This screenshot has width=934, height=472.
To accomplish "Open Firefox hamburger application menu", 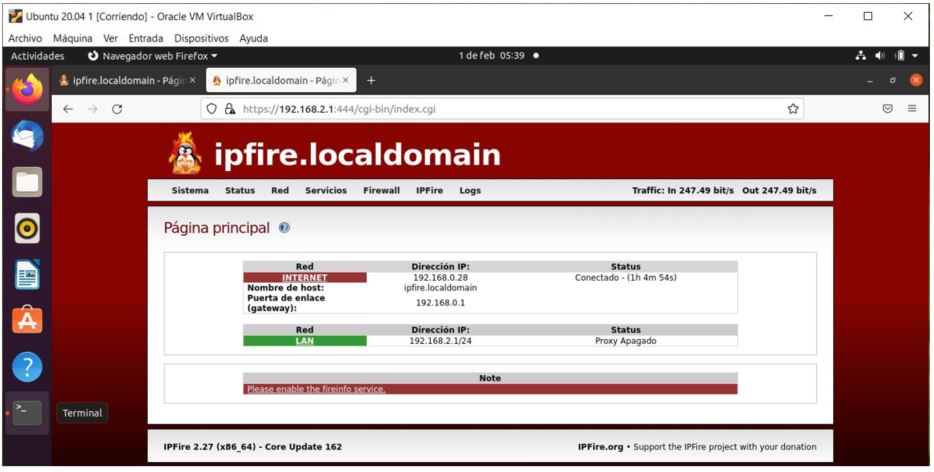I will 912,109.
